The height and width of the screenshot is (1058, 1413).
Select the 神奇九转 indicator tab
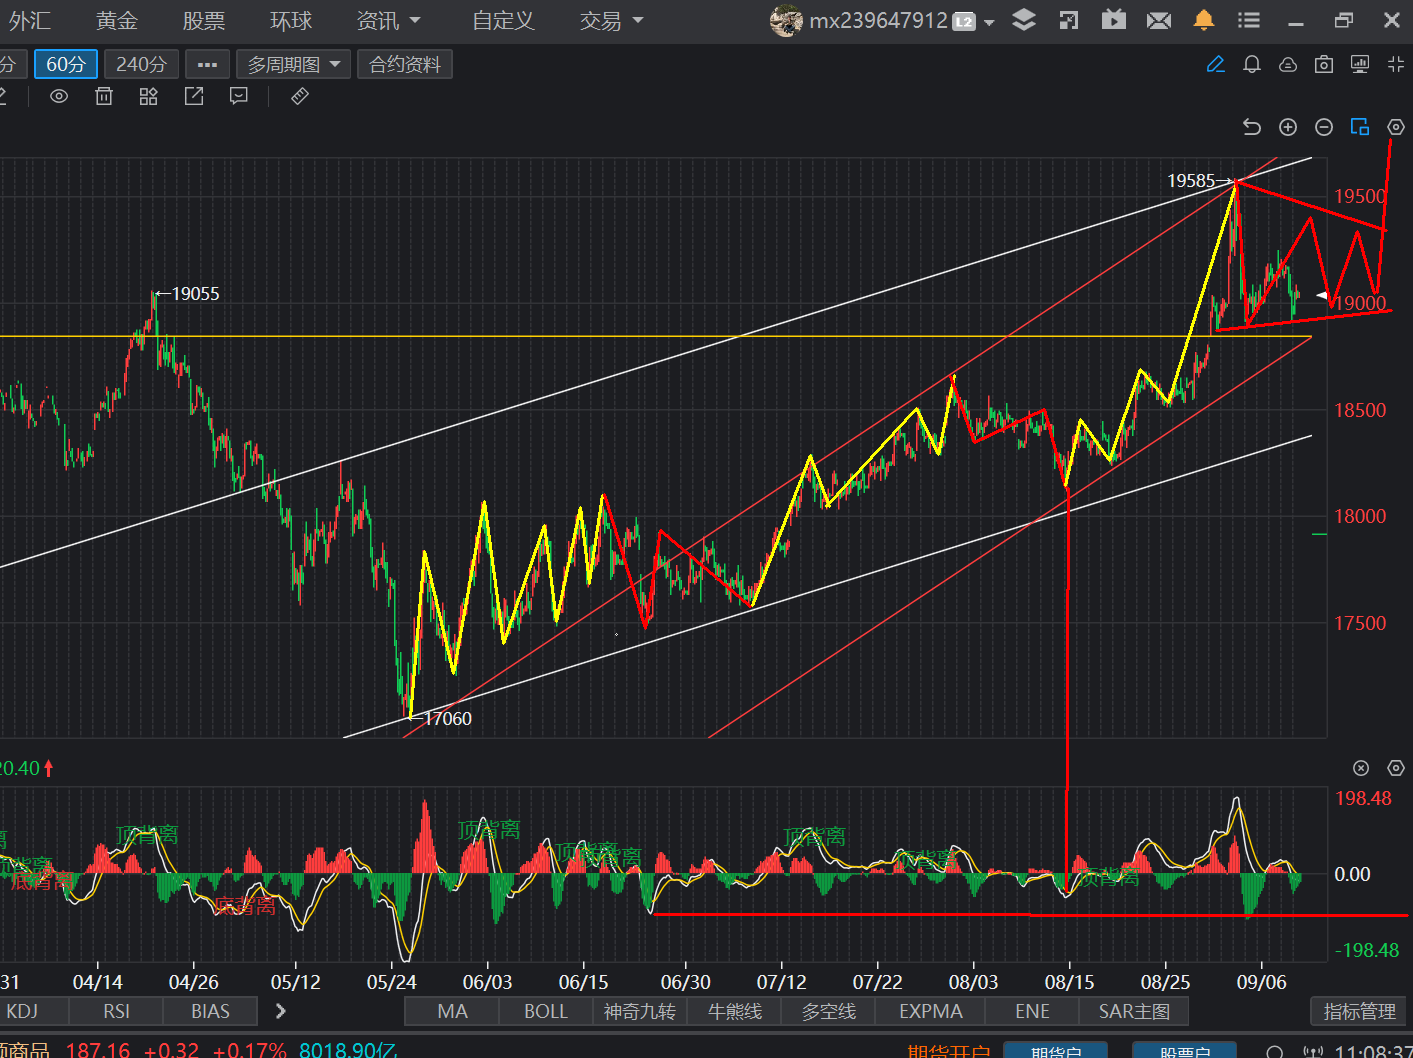[x=640, y=1011]
